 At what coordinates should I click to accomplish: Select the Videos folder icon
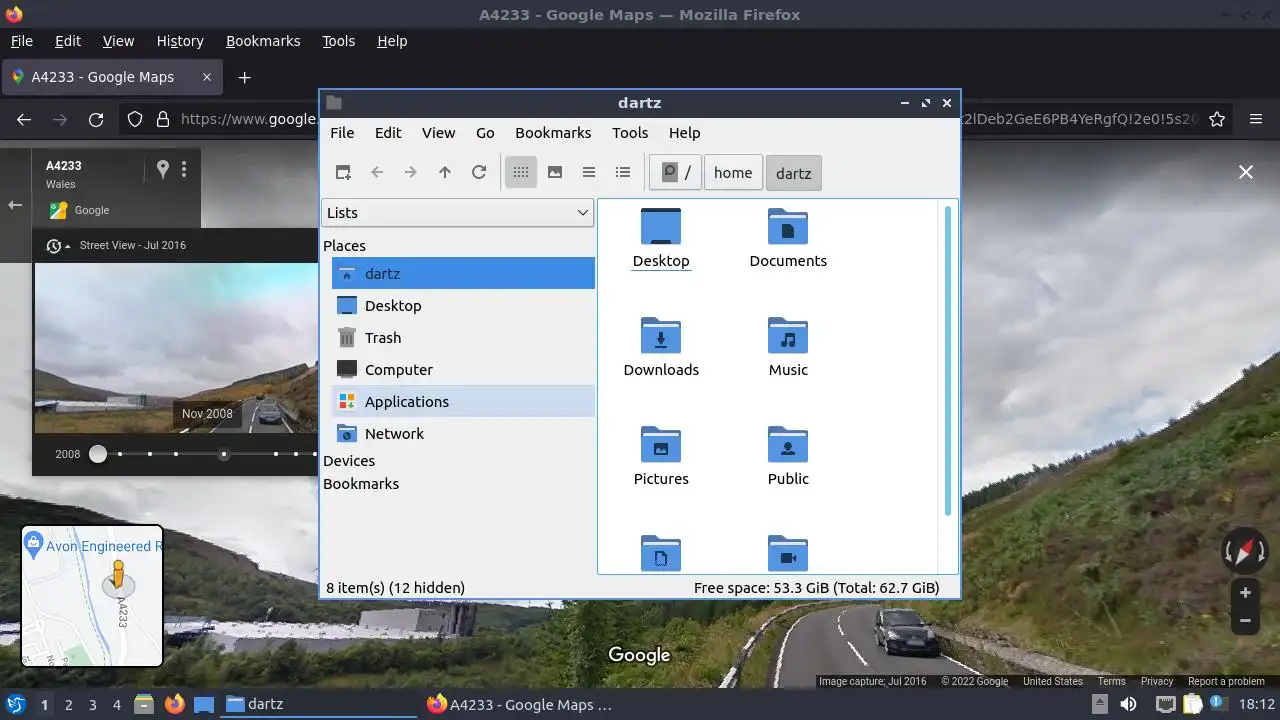tap(788, 553)
